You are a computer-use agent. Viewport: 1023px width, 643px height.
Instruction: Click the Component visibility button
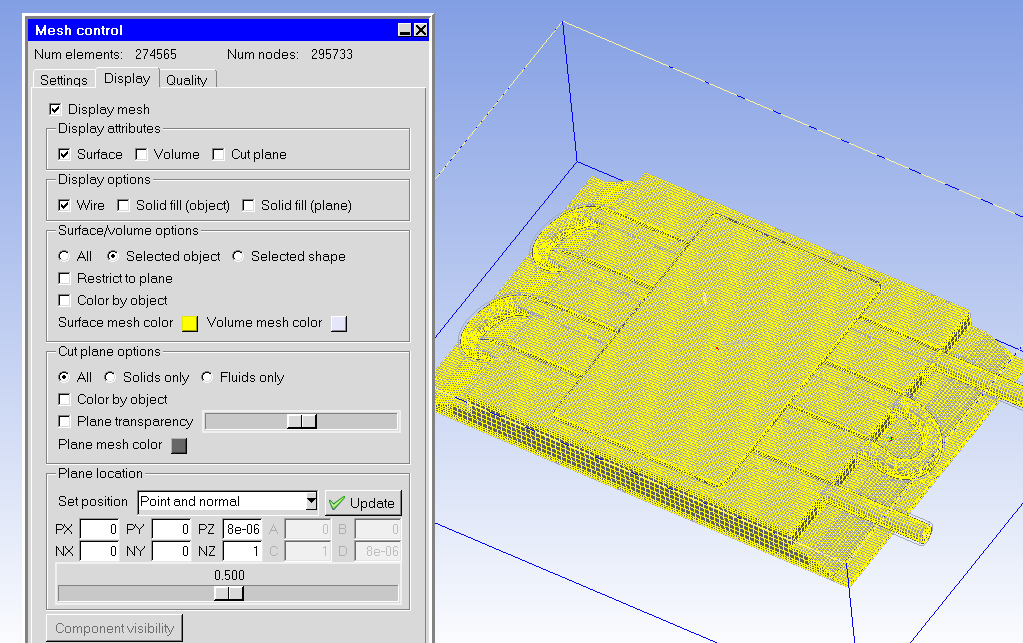[114, 628]
